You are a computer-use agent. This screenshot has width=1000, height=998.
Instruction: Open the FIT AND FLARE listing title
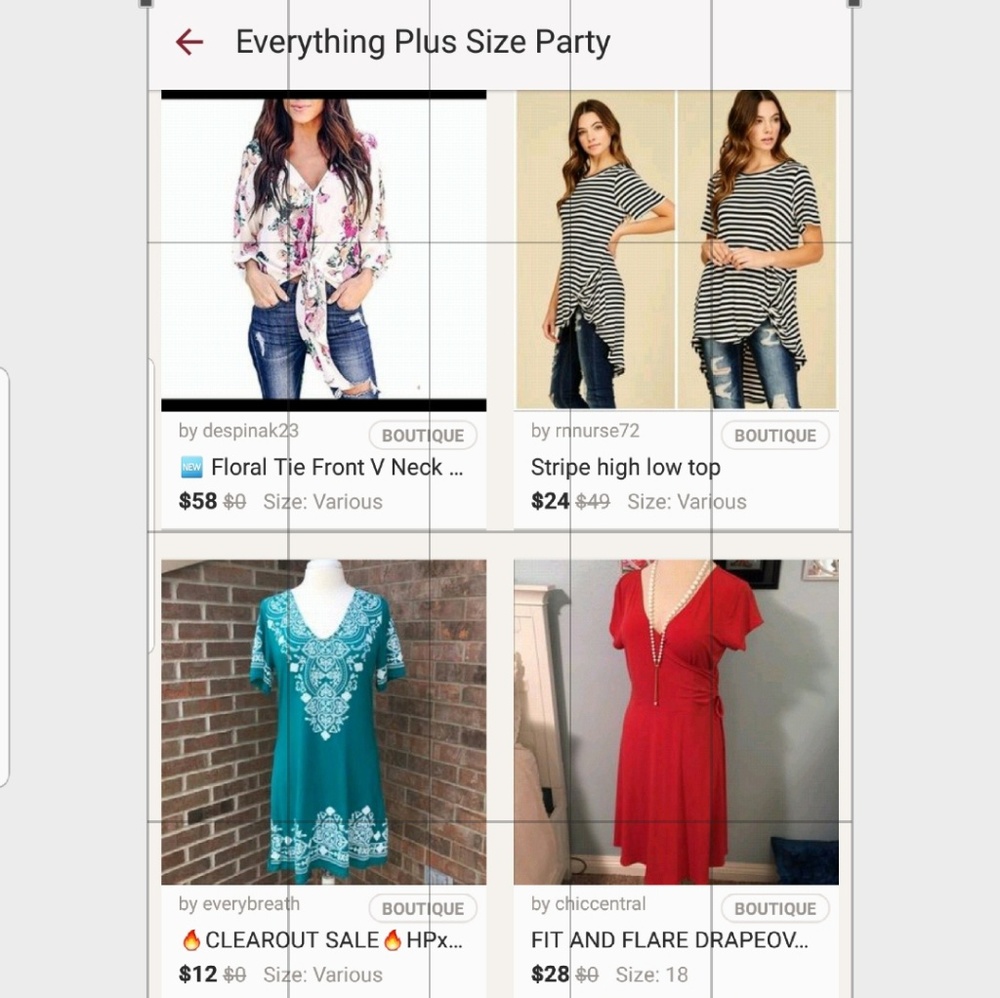coord(669,940)
